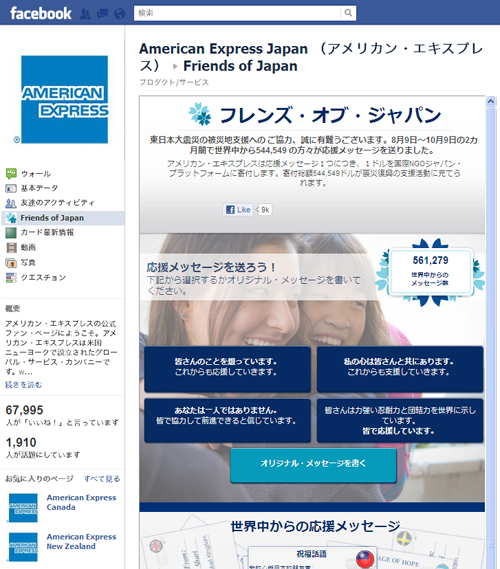Viewport: 500px width, 569px height.
Task: Click the プロダクト/サービス category text
Action: click(175, 82)
